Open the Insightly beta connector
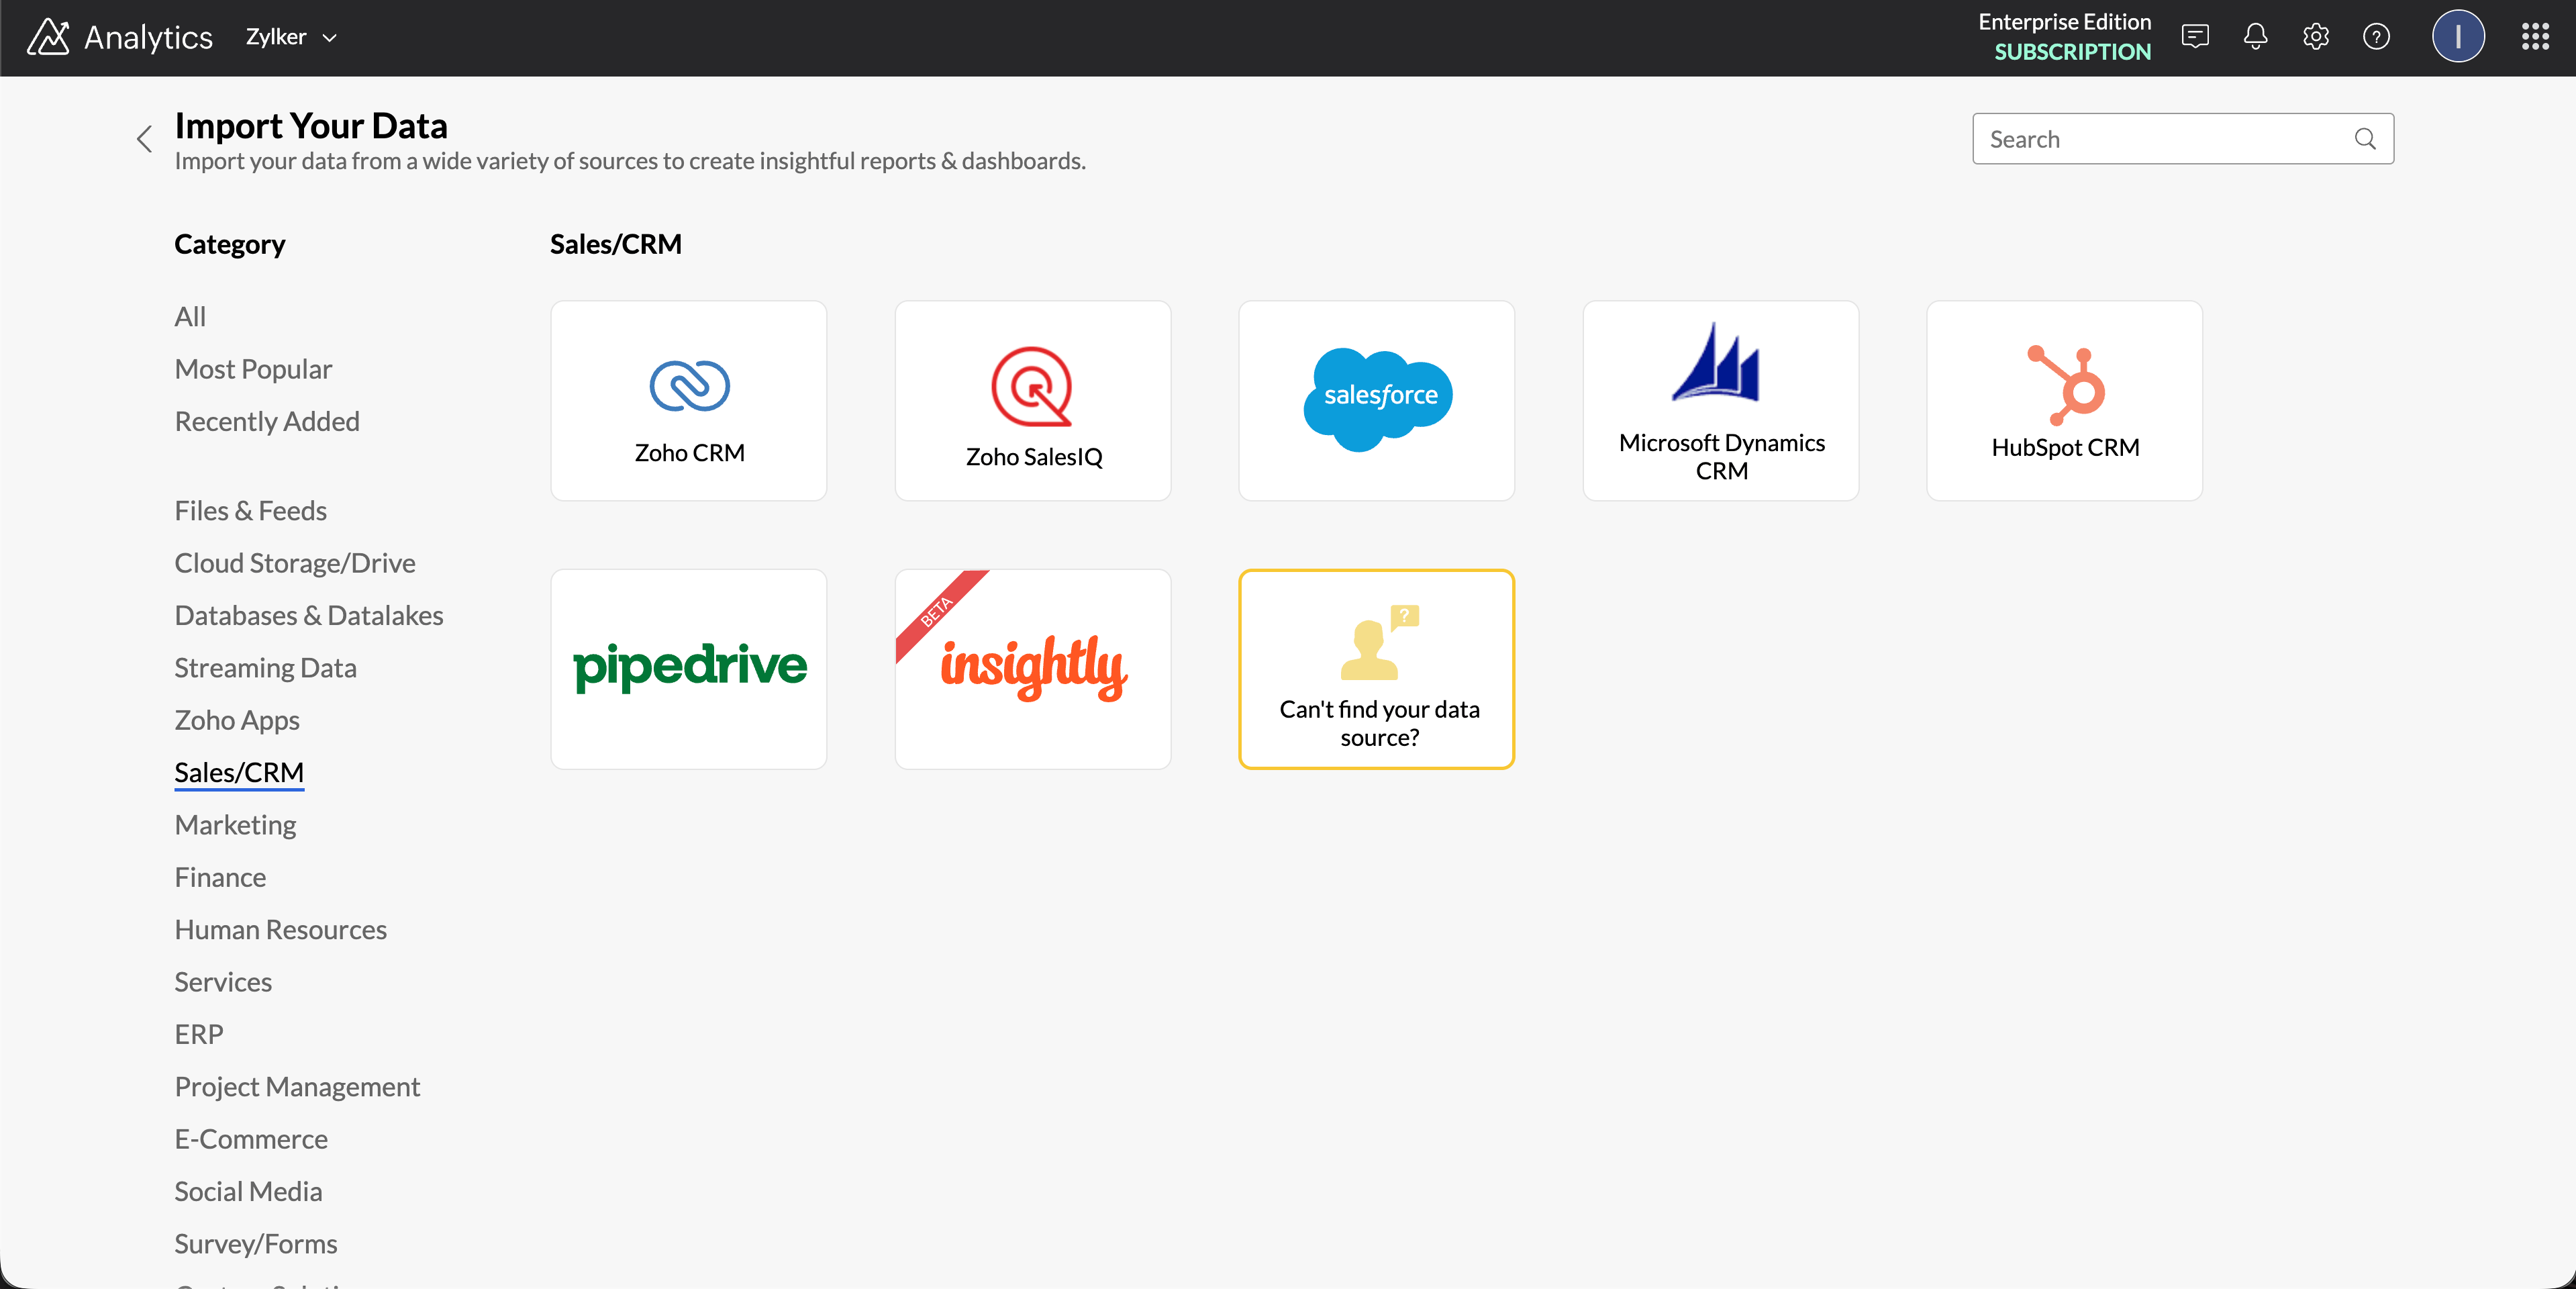Screen dimensions: 2576x1289 pyautogui.click(x=1032, y=668)
